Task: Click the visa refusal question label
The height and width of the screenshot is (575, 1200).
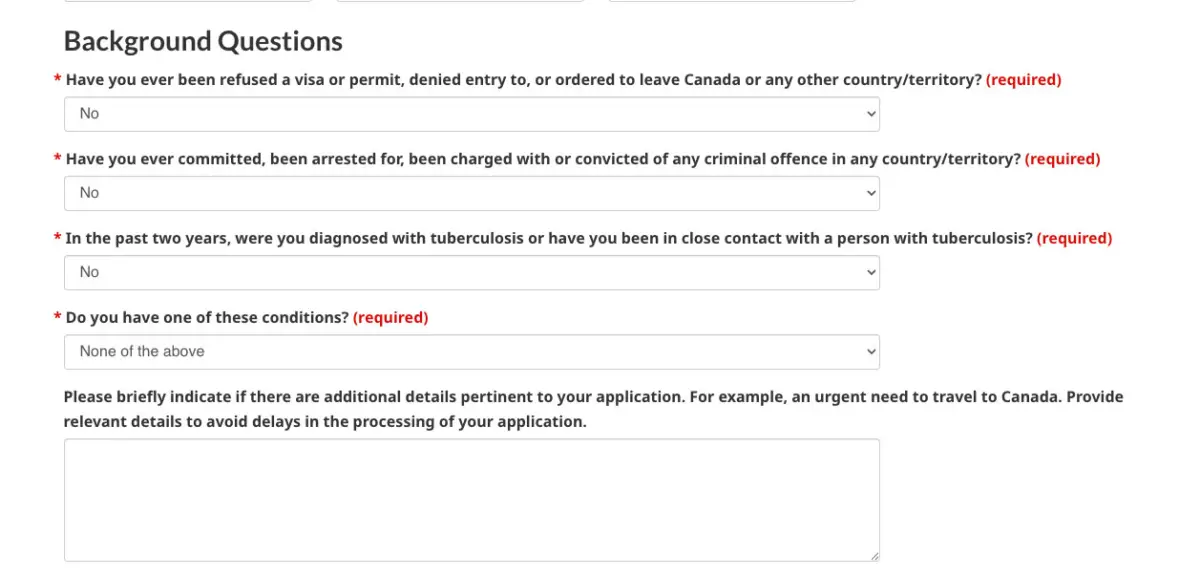Action: coord(524,79)
